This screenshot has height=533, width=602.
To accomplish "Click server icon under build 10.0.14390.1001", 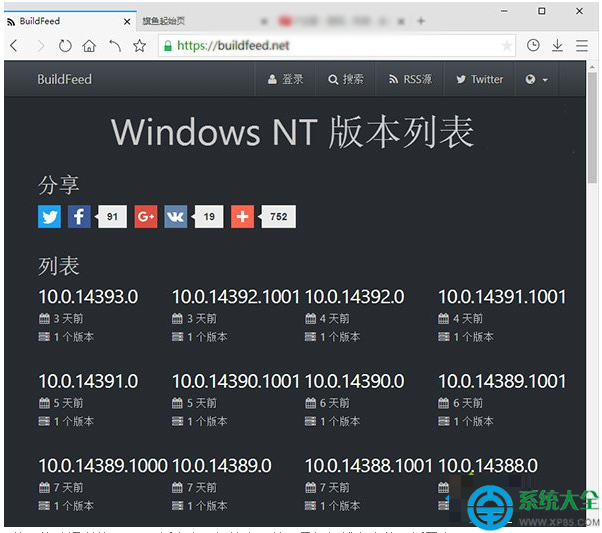I will click(177, 421).
